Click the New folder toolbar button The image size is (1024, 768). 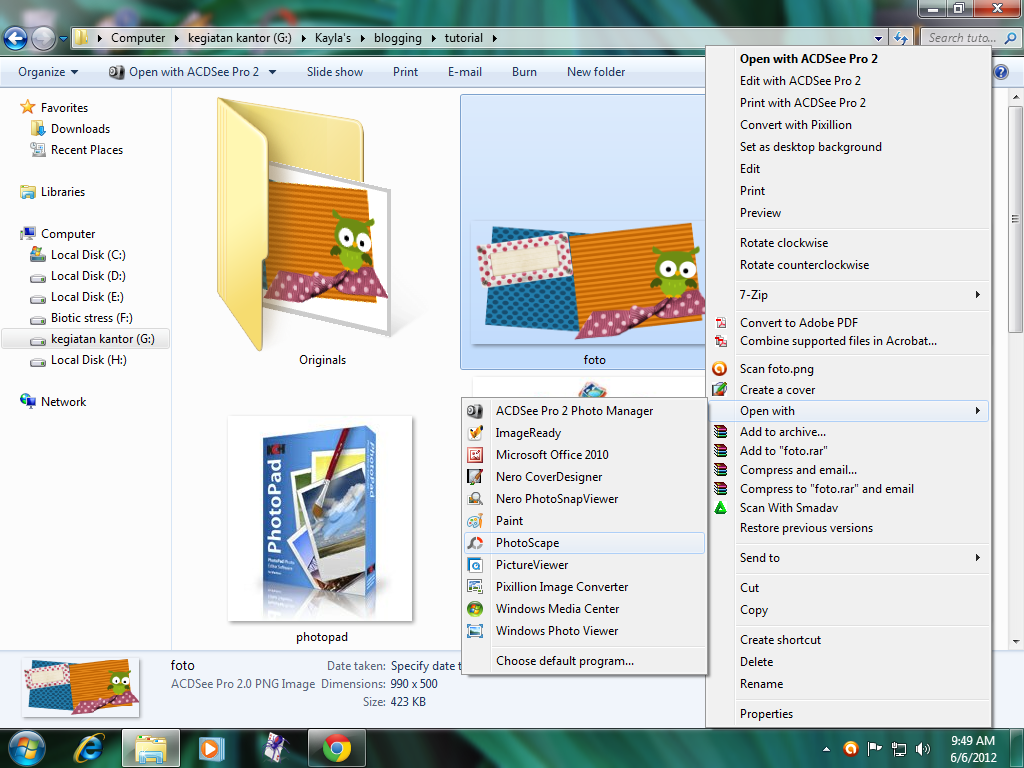[596, 72]
